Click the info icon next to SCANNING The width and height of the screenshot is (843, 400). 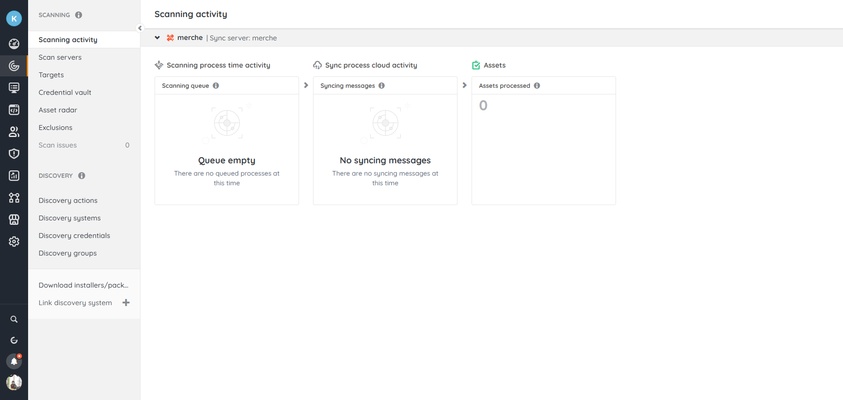click(x=78, y=15)
